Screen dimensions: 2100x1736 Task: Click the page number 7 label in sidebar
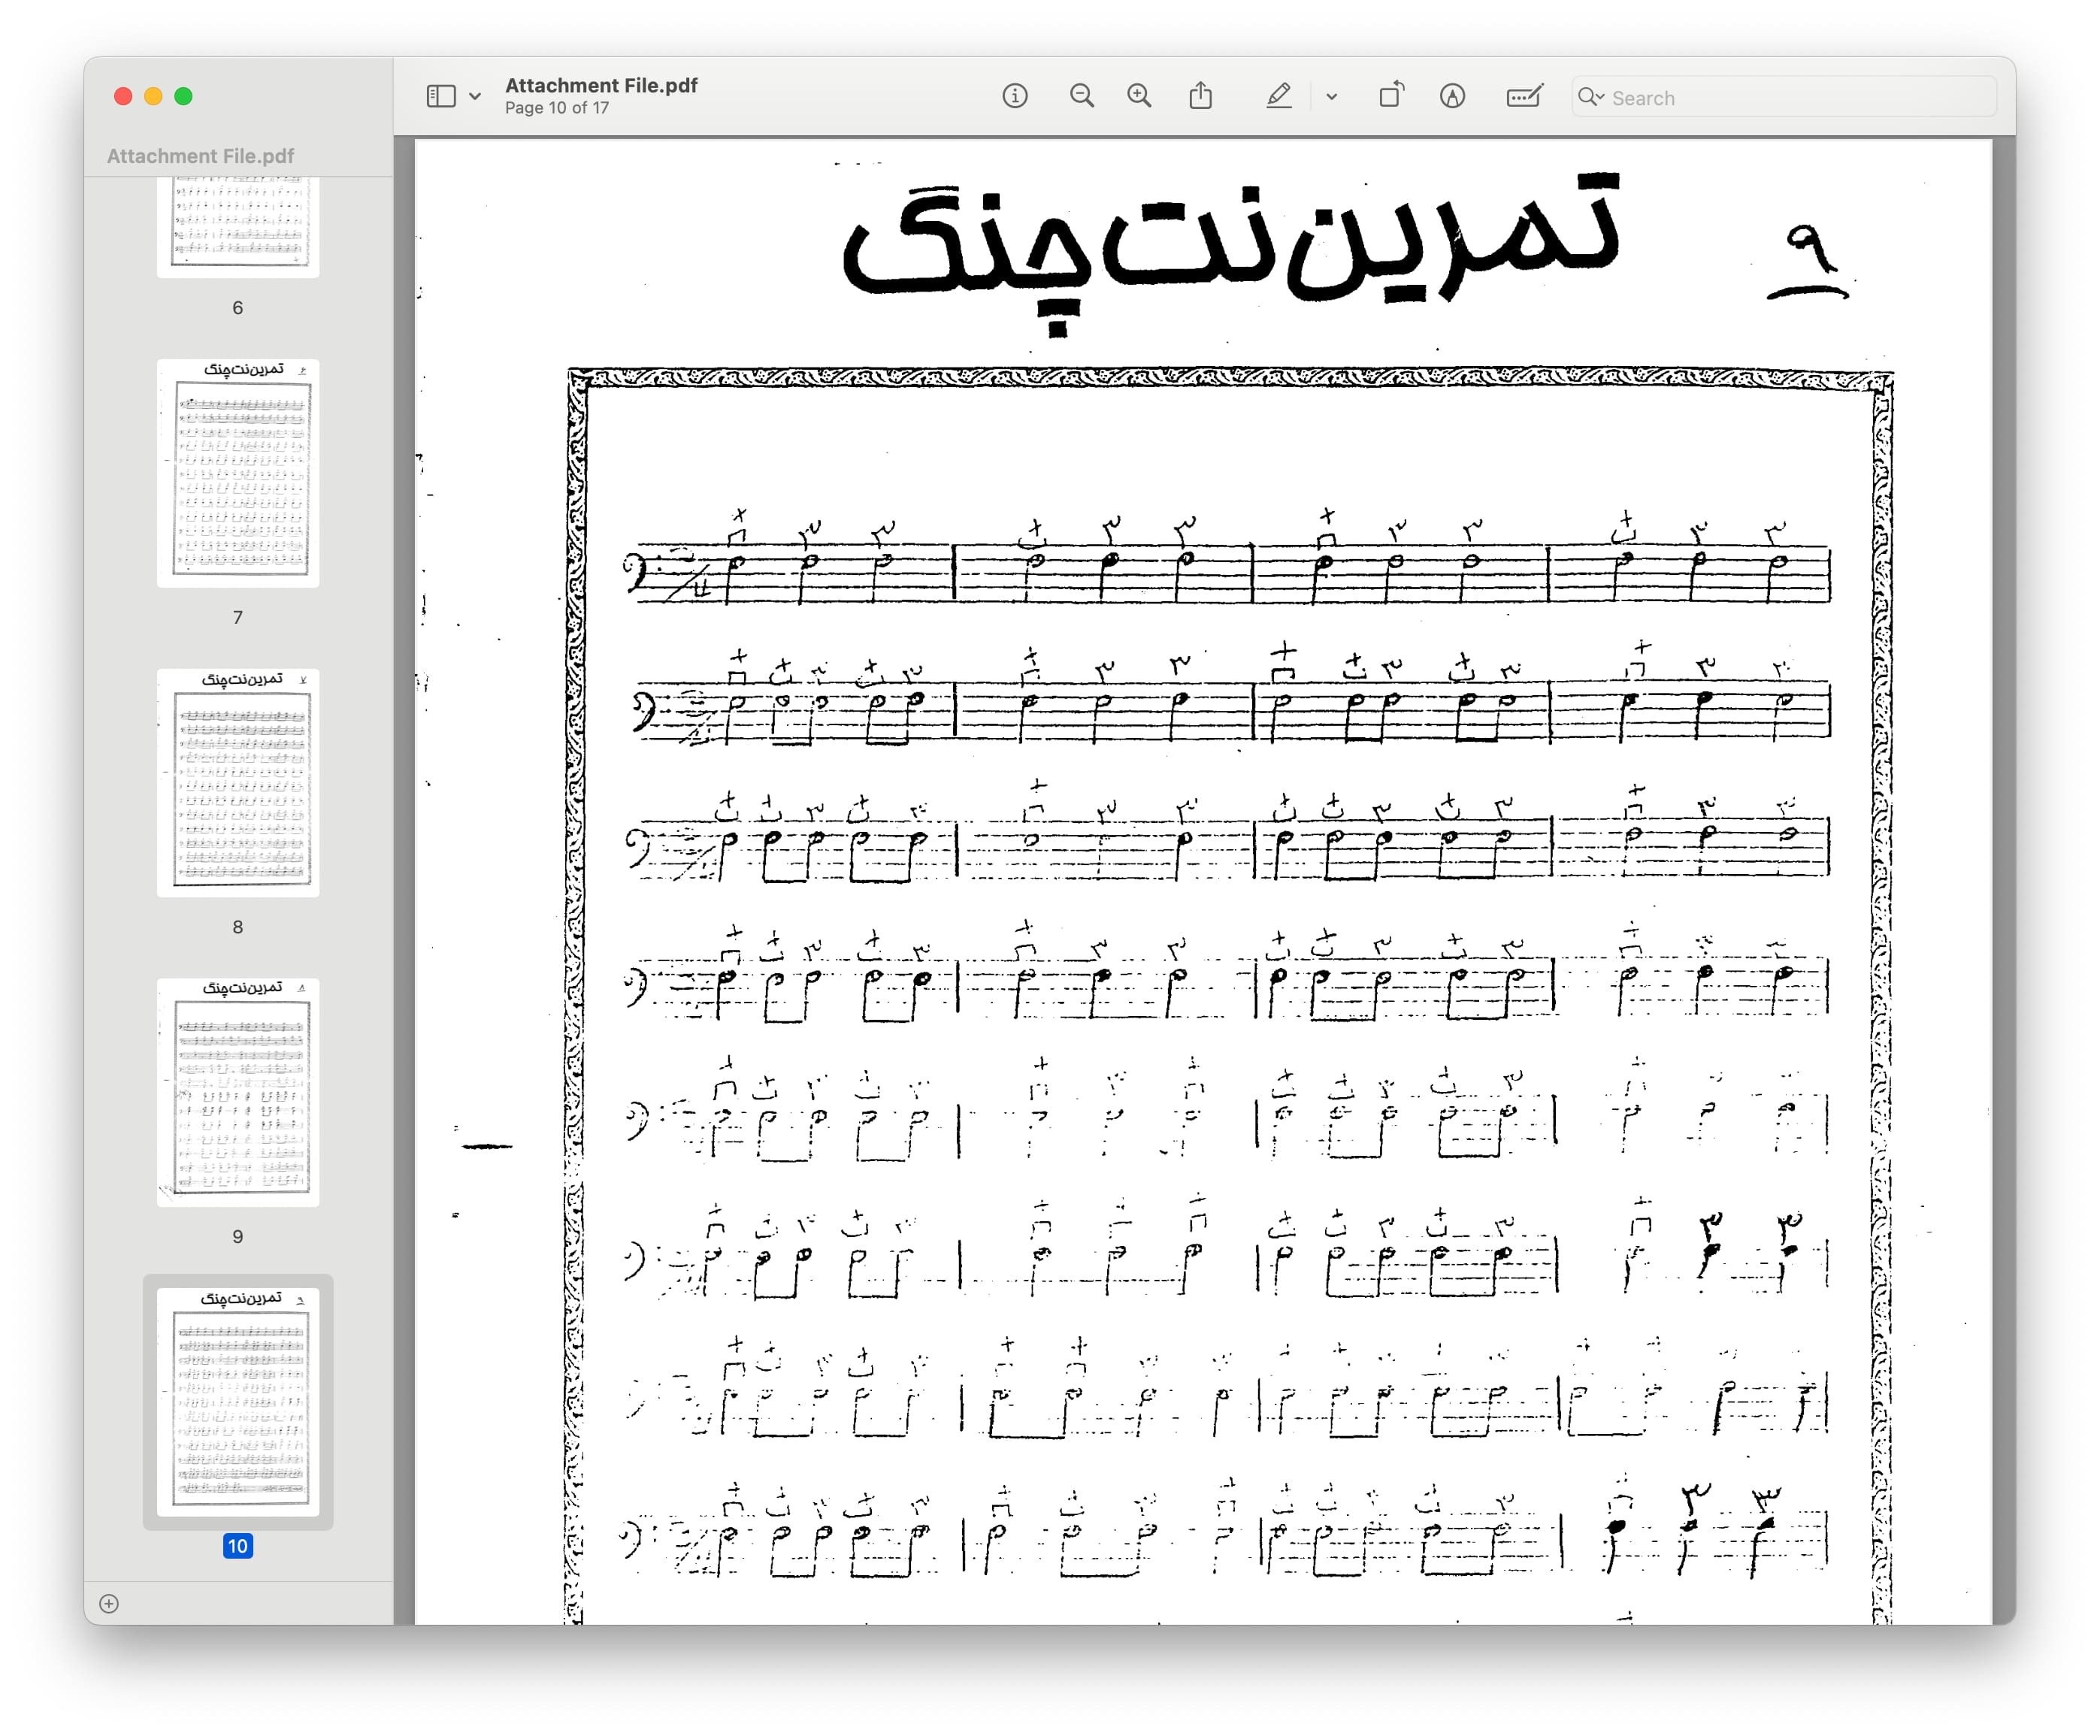238,617
